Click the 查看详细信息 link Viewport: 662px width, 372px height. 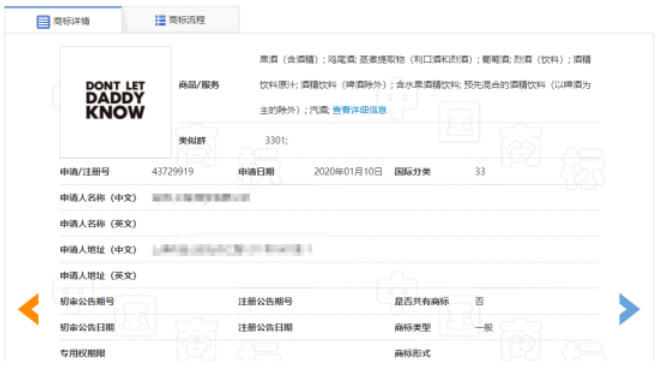click(359, 110)
